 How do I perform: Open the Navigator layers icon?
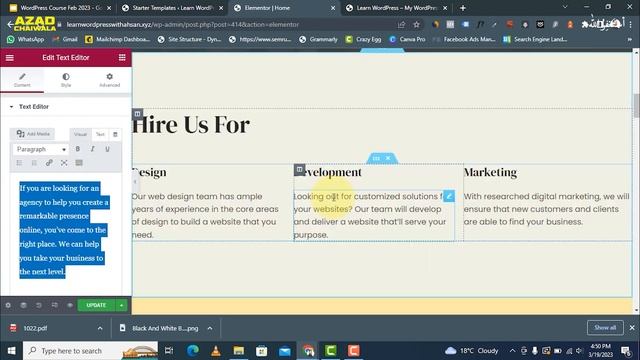click(x=23, y=305)
